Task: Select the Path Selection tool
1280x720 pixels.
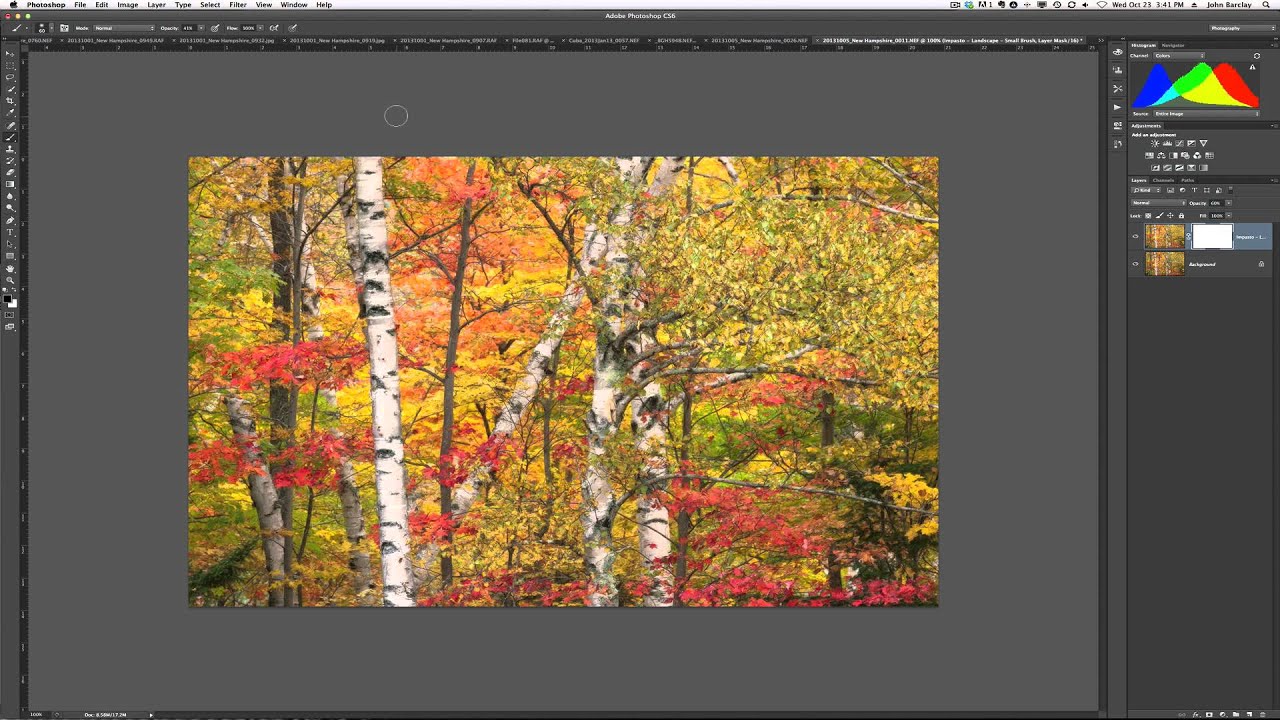Action: coord(9,244)
